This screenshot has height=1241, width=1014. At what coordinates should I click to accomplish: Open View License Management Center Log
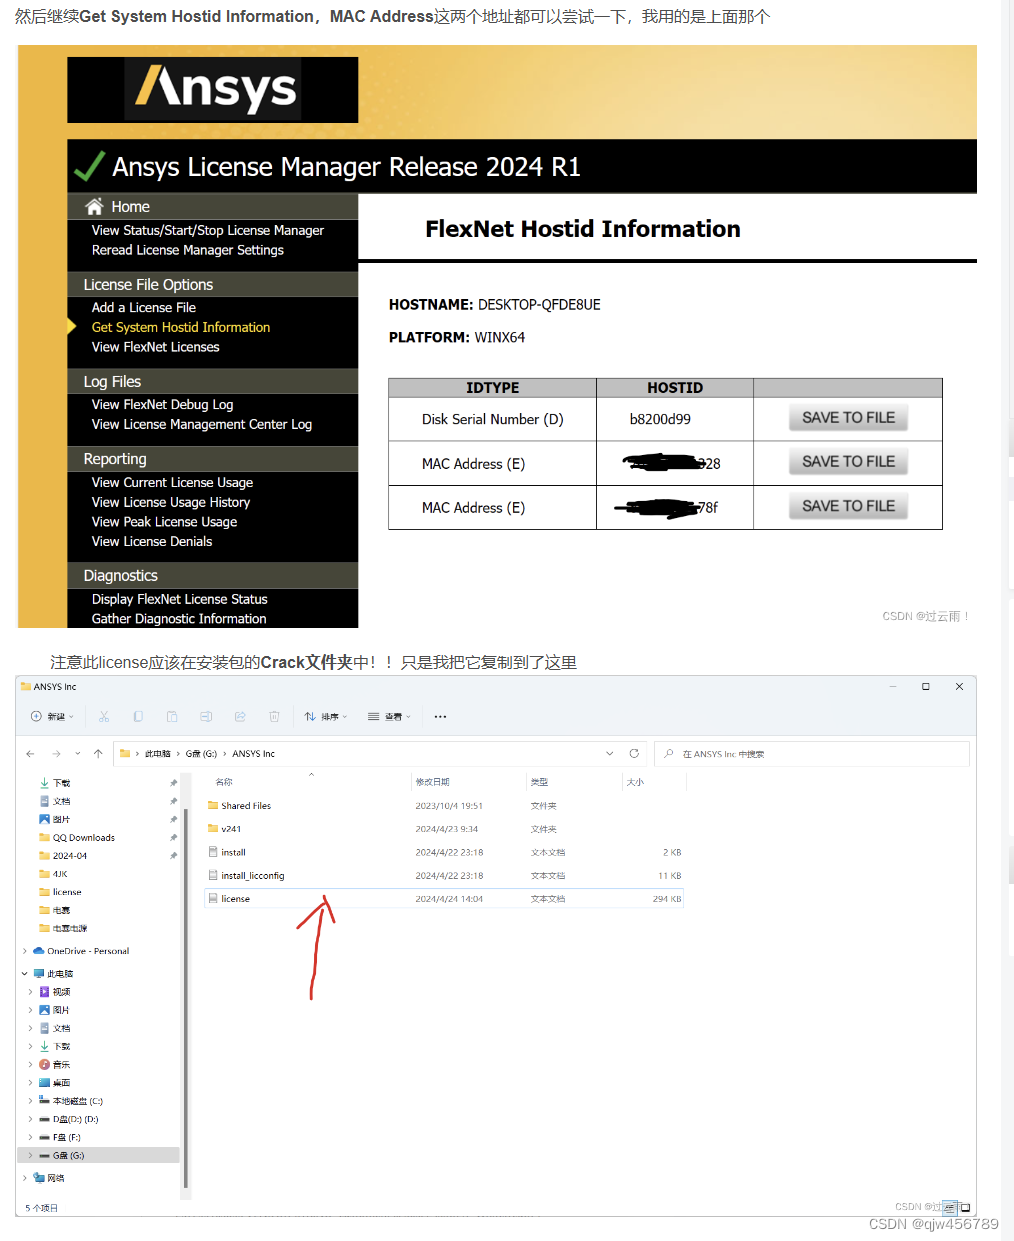(x=202, y=424)
